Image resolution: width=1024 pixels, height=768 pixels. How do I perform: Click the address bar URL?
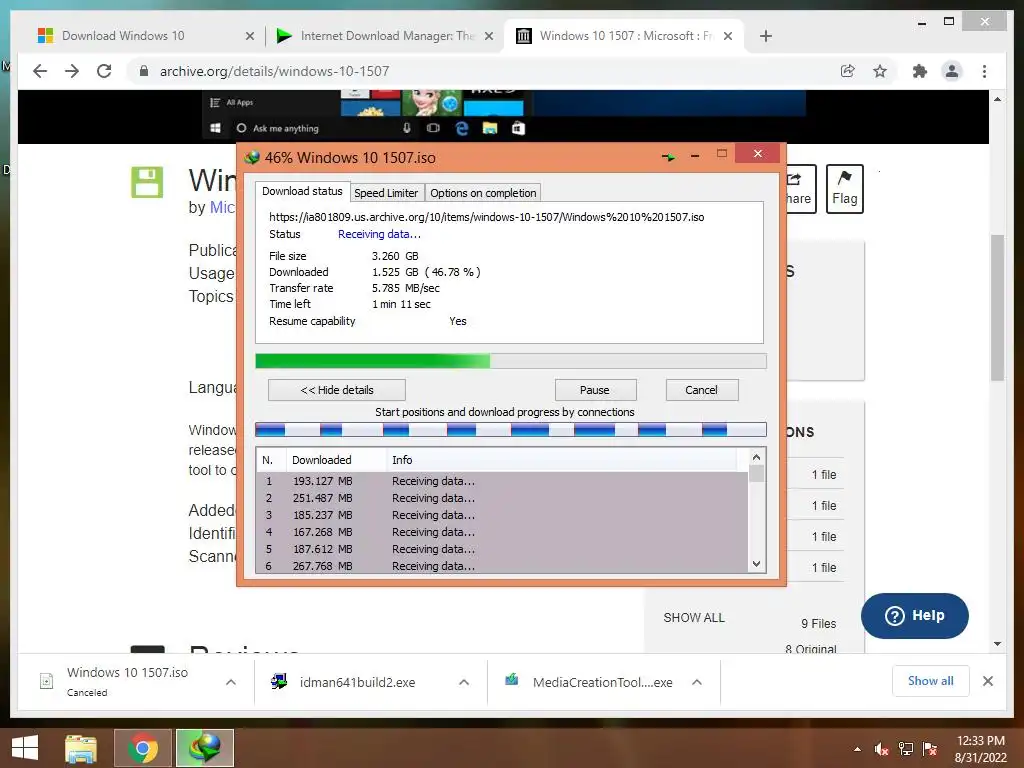point(274,71)
